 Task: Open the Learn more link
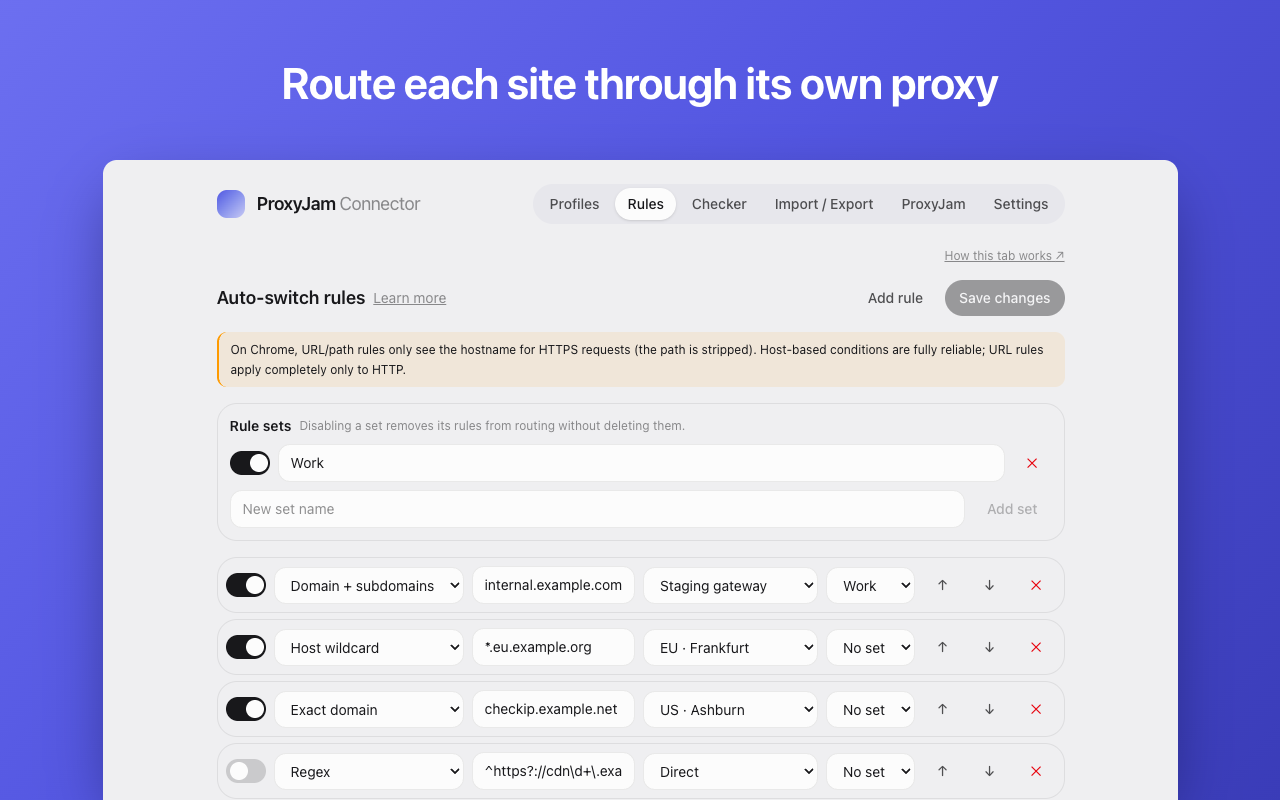coord(410,298)
